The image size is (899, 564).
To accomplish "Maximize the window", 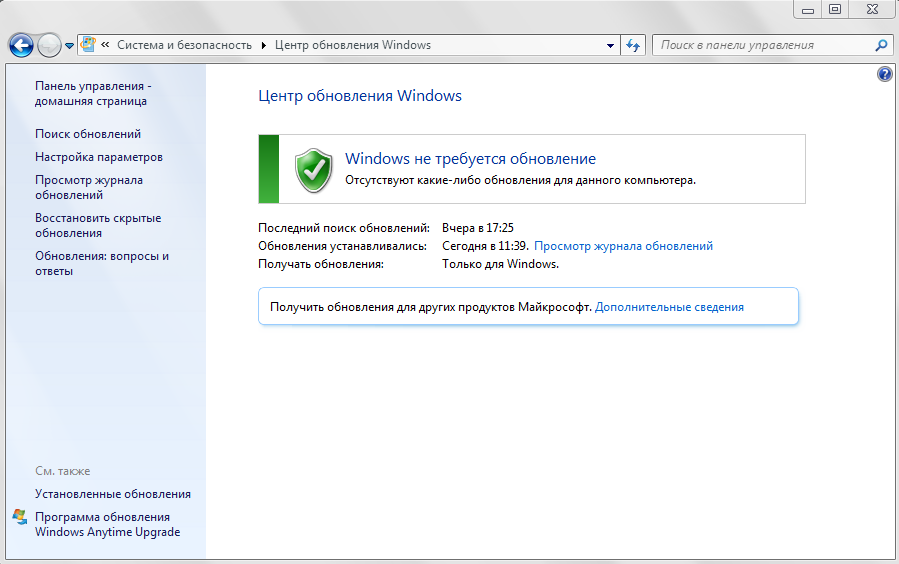I will (x=835, y=10).
